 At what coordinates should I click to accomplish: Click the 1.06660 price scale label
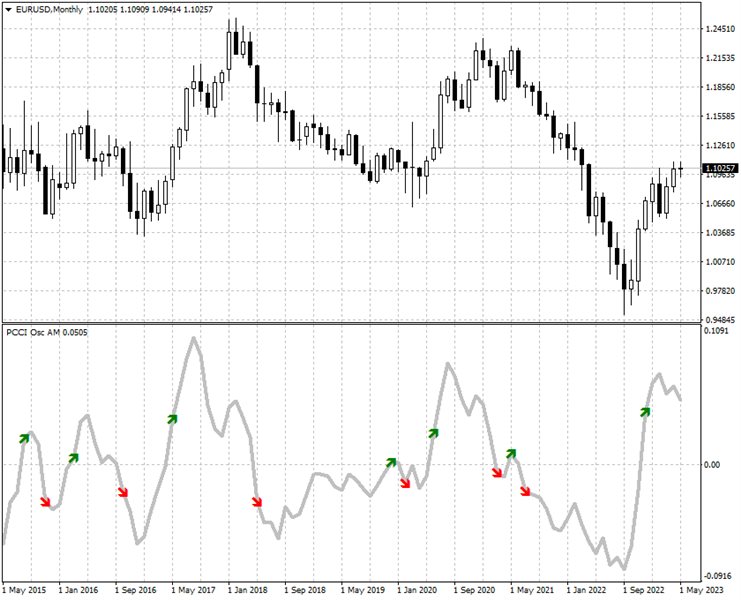pos(720,204)
